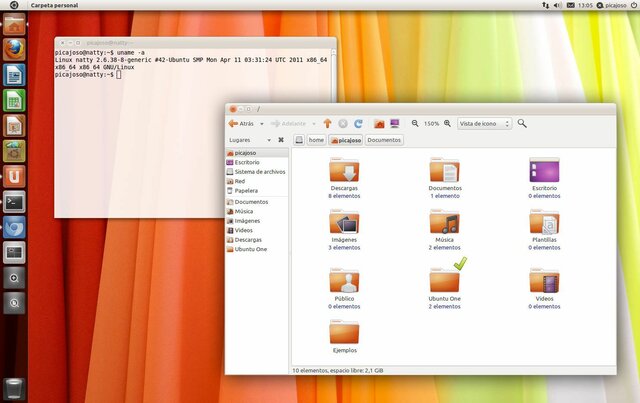Open the Lugares side pane dropdown
The height and width of the screenshot is (403, 640).
pyautogui.click(x=249, y=140)
